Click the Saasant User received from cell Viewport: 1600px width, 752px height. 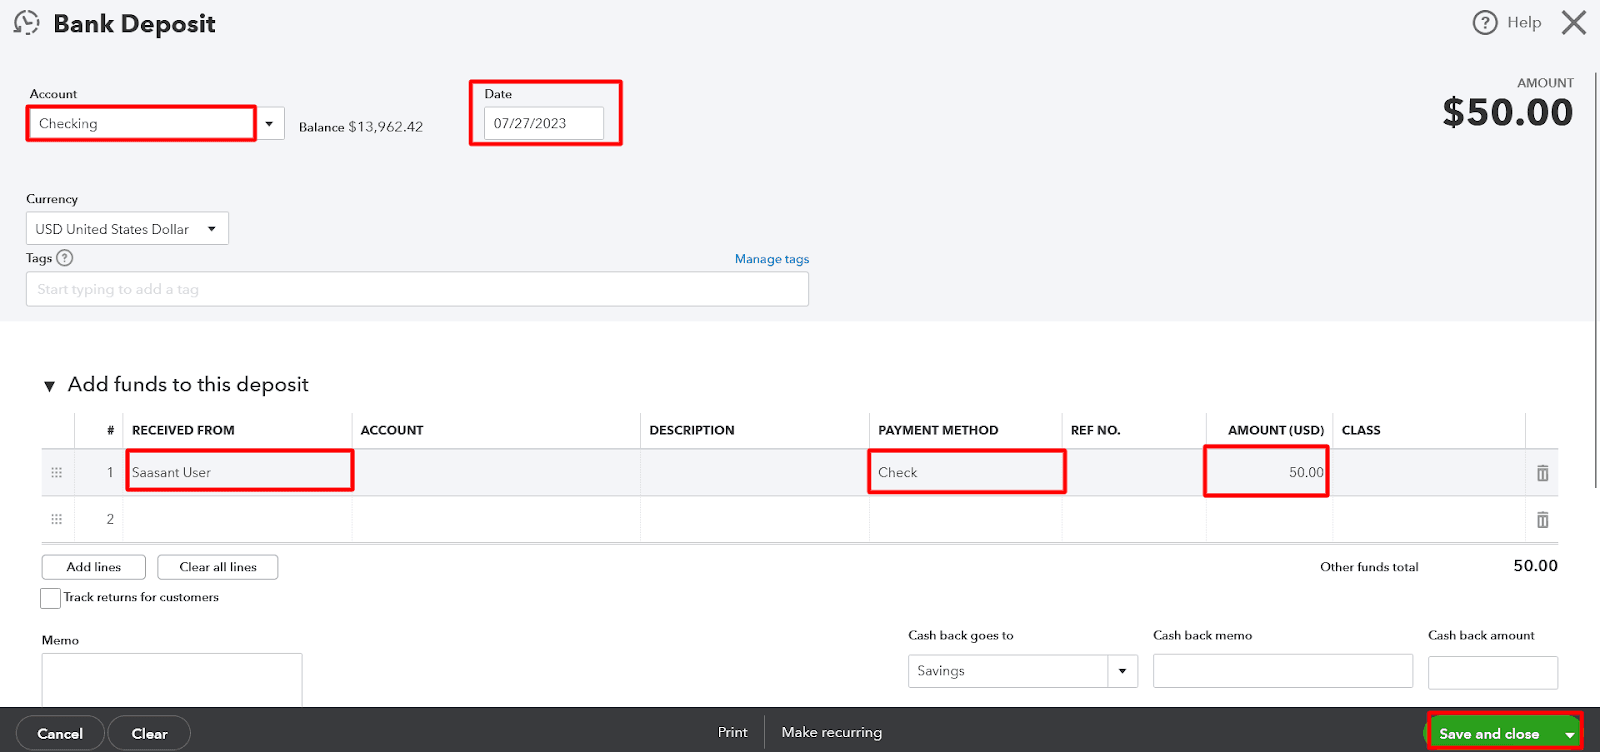pos(239,472)
